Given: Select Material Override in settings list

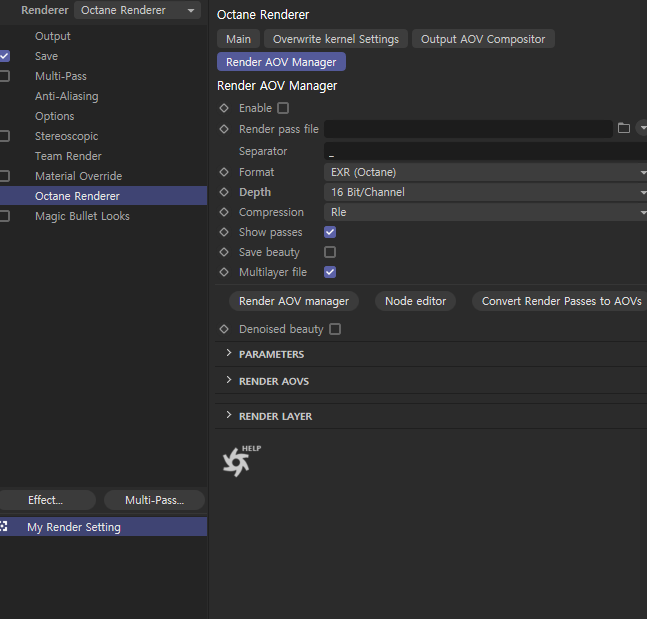Looking at the screenshot, I should click(78, 176).
